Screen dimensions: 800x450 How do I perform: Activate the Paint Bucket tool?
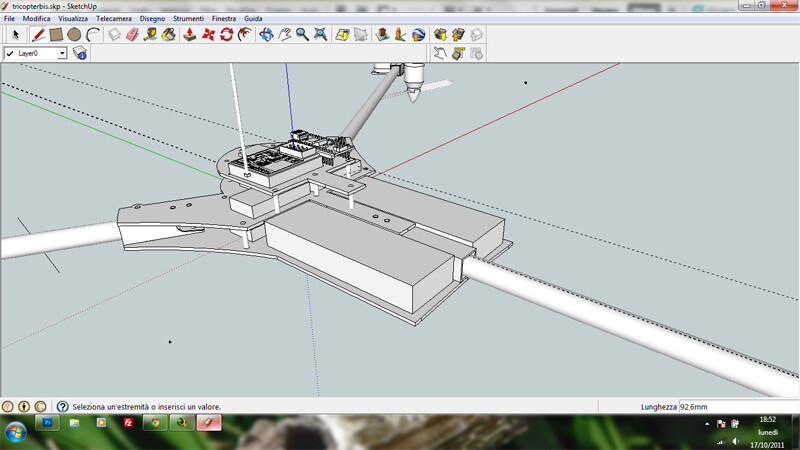(168, 35)
